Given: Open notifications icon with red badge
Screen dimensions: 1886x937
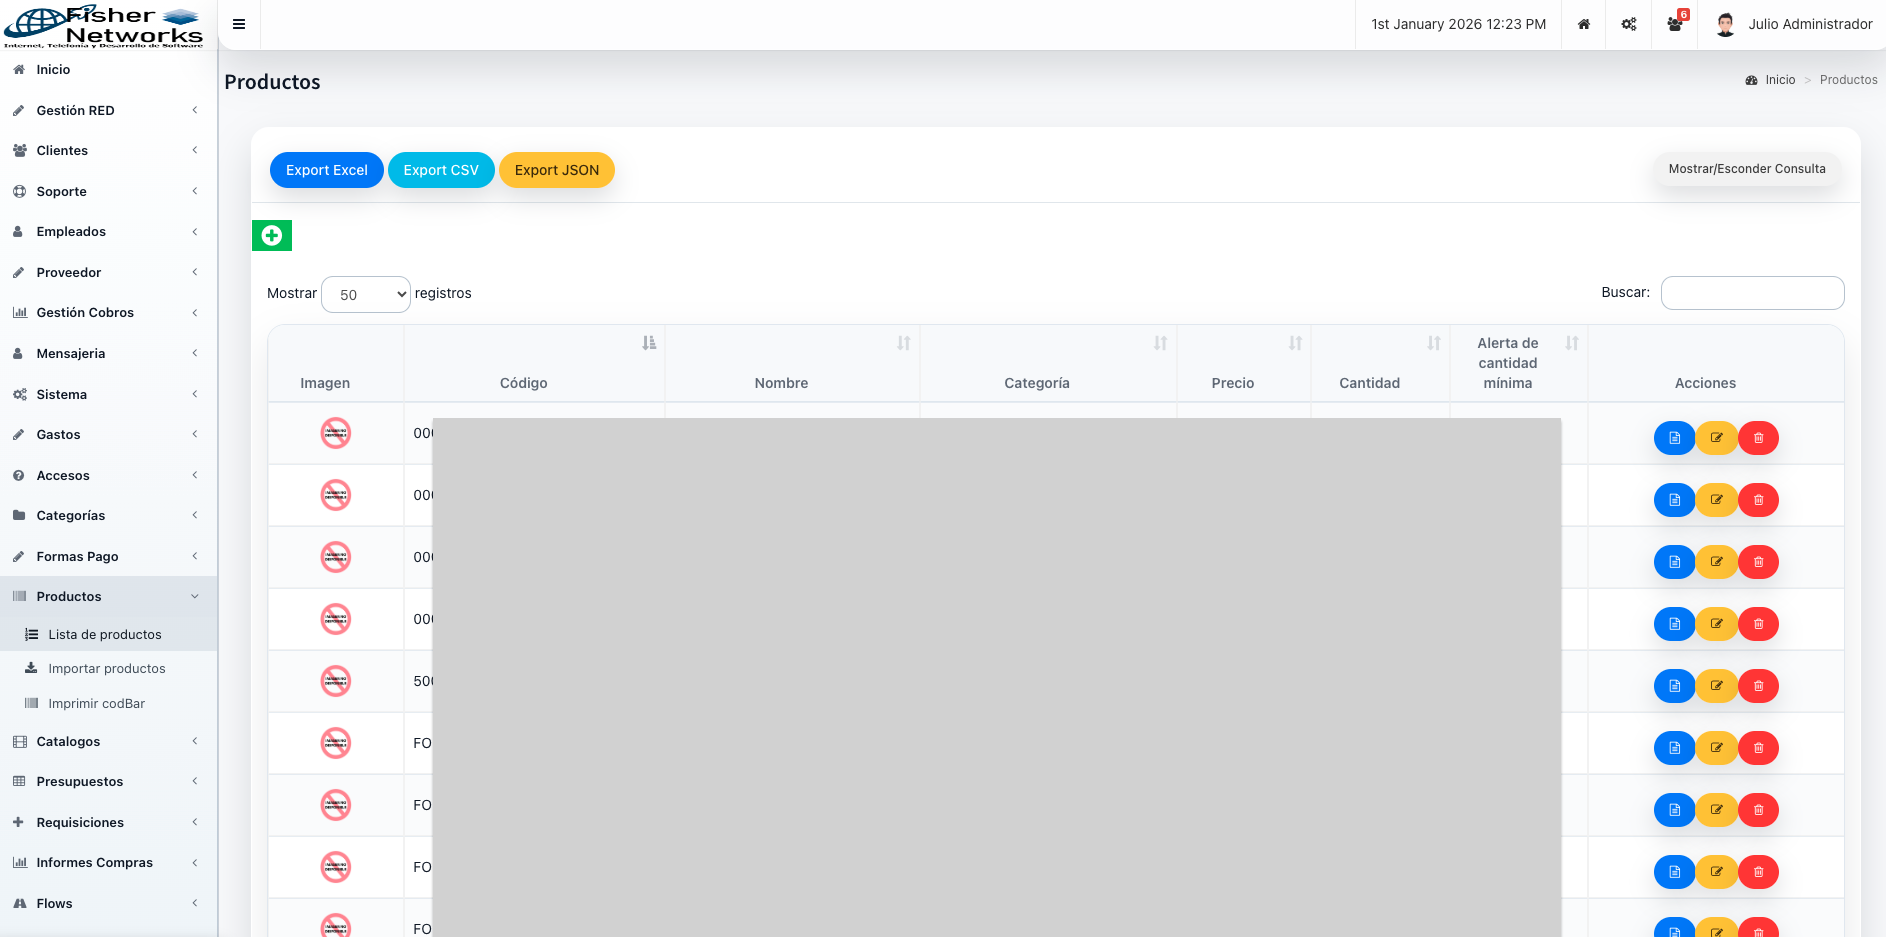Looking at the screenshot, I should point(1675,24).
